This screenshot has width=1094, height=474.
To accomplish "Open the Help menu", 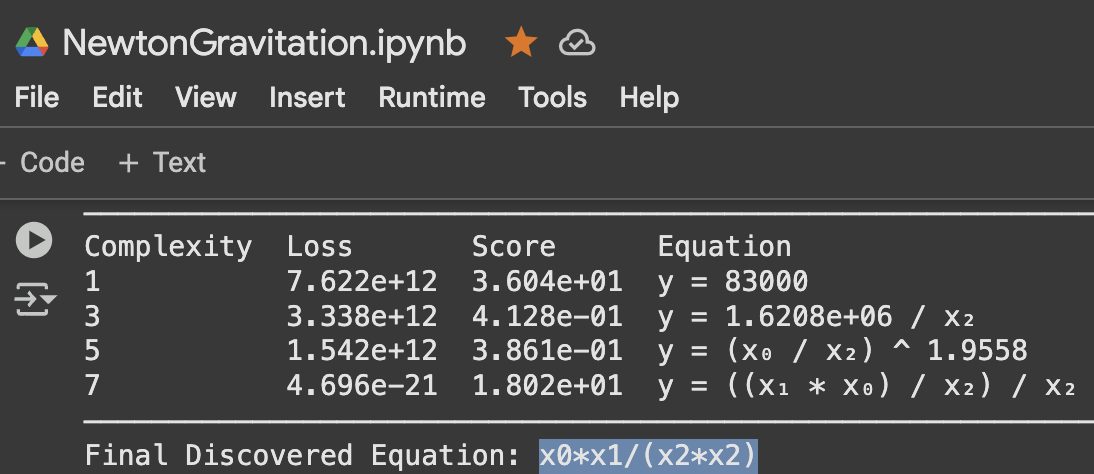I will (x=649, y=97).
